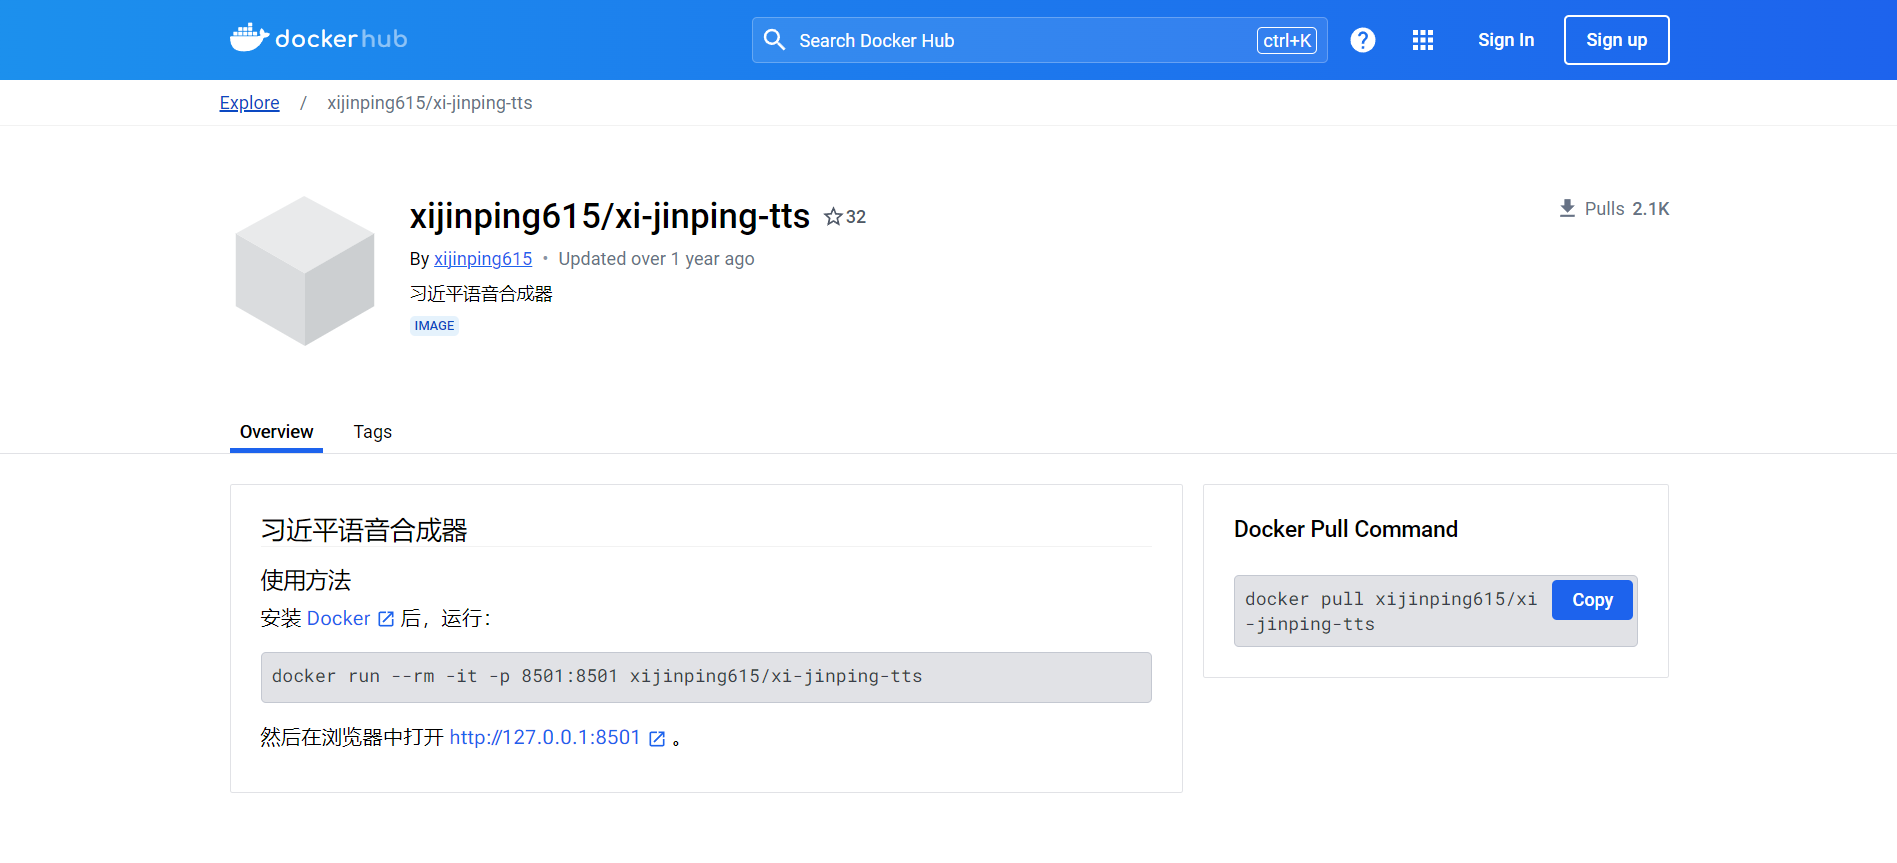Screen dimensions: 1897x863
Task: Click the Pulls 2.1K count
Action: coord(1627,209)
